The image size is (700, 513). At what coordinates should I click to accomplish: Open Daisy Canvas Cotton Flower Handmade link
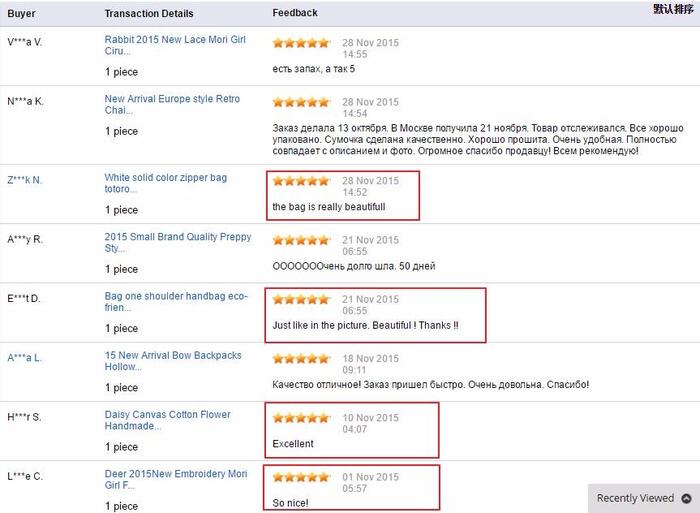point(167,419)
